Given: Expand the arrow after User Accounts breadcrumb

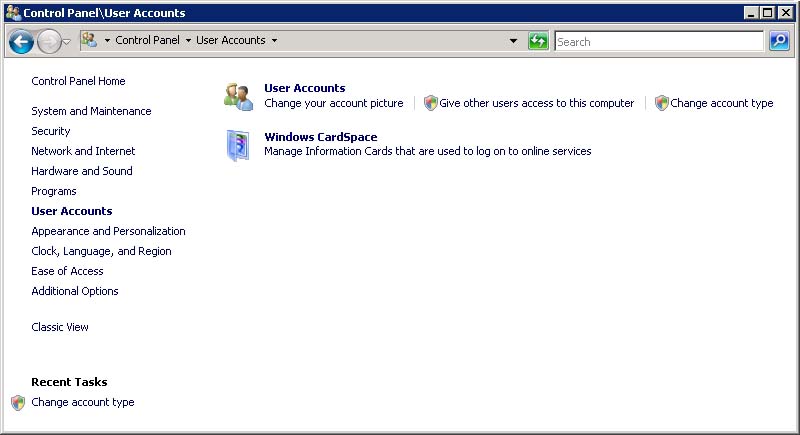Looking at the screenshot, I should (274, 40).
